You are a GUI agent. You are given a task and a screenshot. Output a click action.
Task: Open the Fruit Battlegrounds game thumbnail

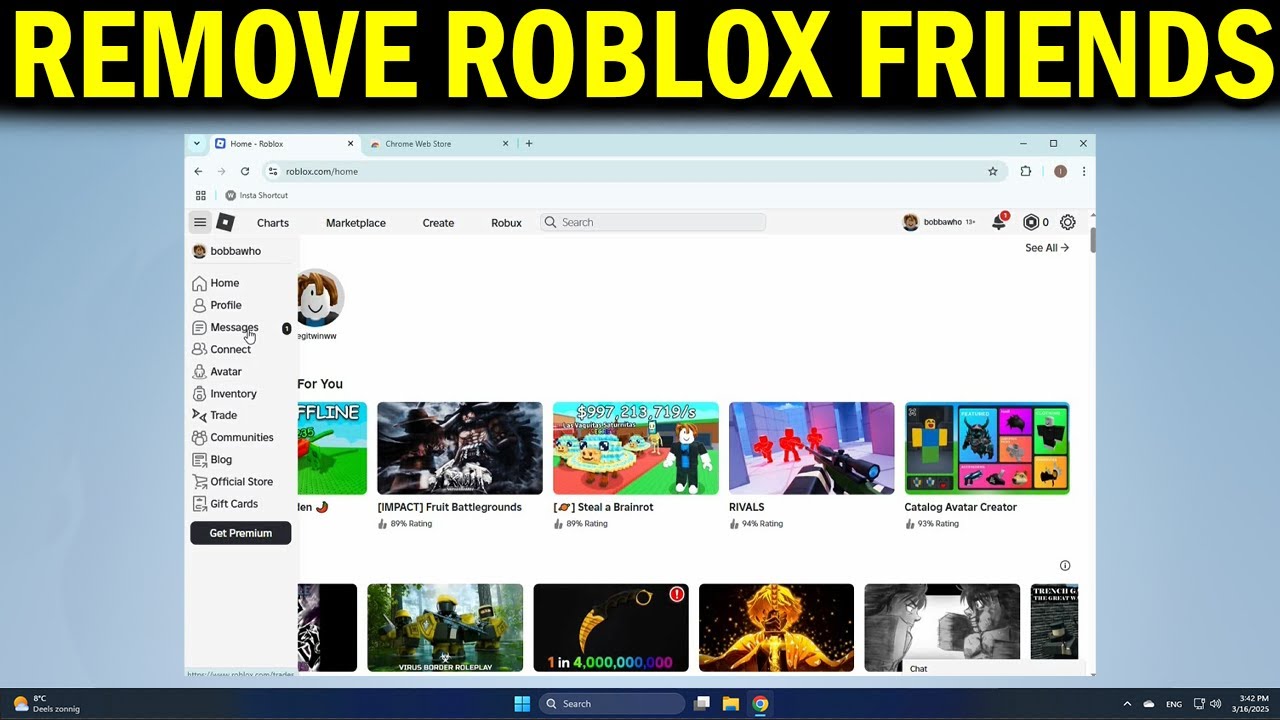(x=460, y=448)
